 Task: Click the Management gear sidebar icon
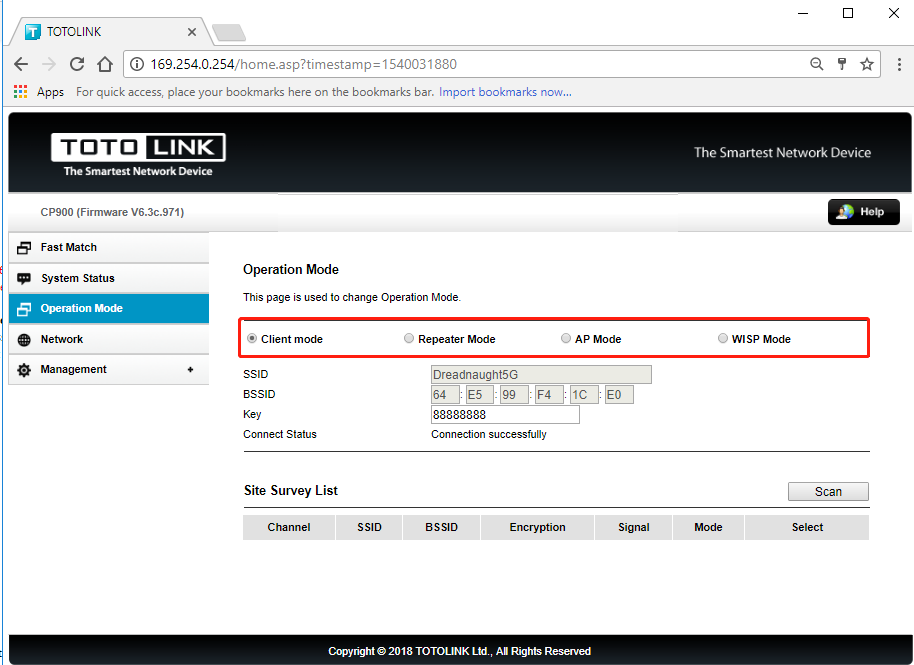tap(24, 370)
